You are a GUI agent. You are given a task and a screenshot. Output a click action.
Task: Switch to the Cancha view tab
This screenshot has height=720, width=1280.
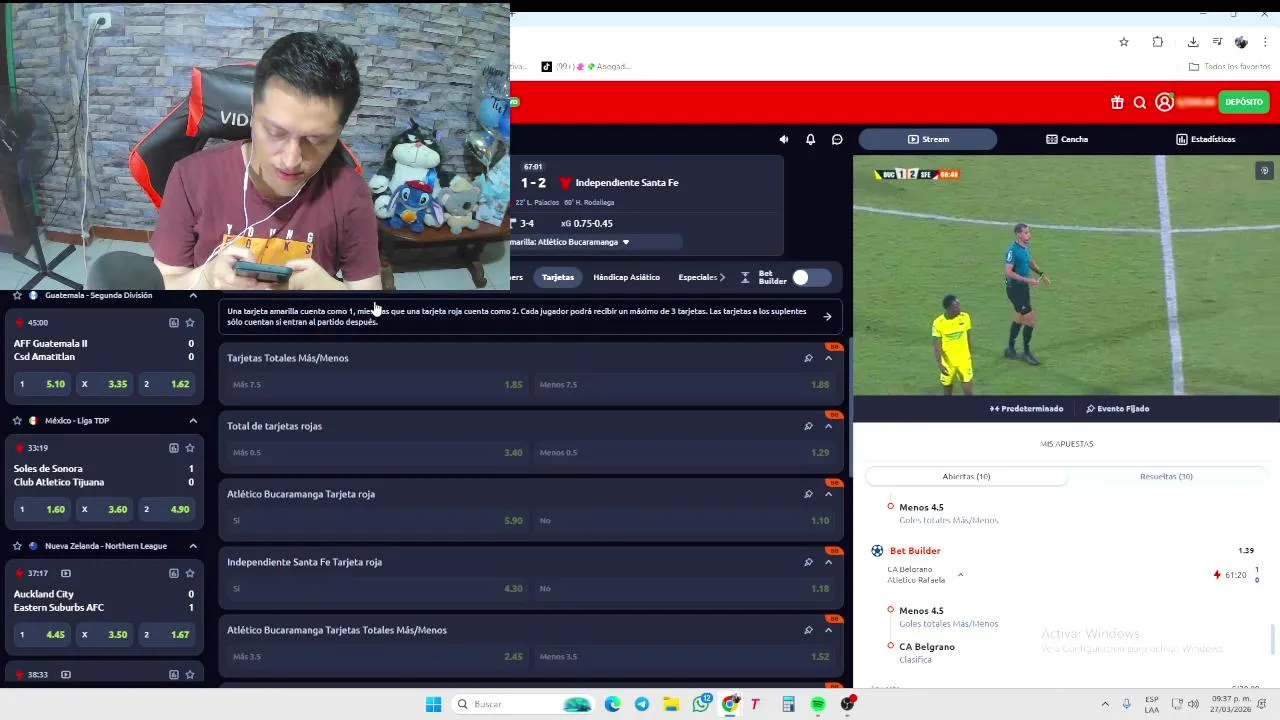(x=1067, y=139)
